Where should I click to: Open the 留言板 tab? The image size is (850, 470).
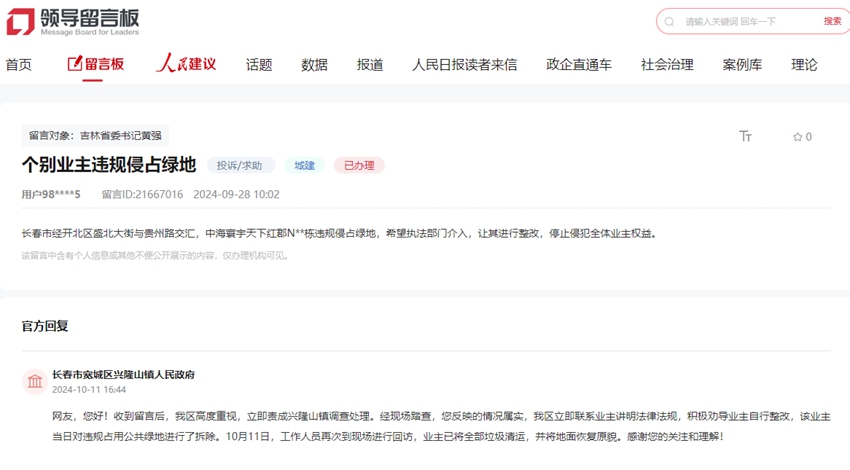(x=96, y=64)
